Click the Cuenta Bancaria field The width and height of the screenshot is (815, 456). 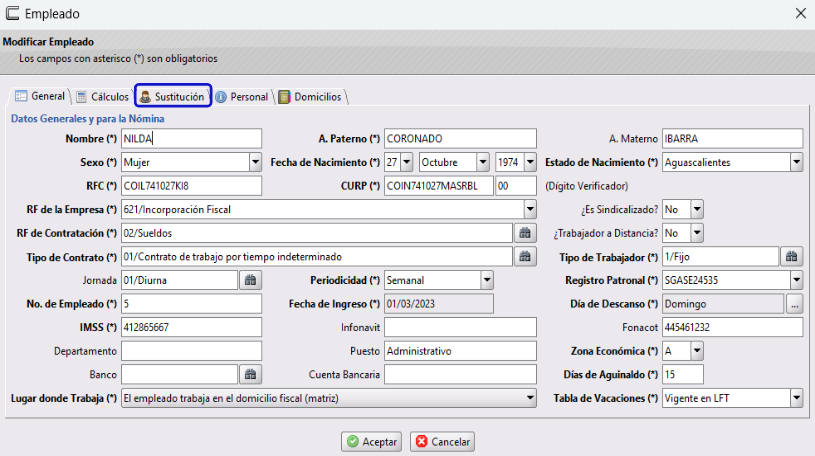point(461,374)
